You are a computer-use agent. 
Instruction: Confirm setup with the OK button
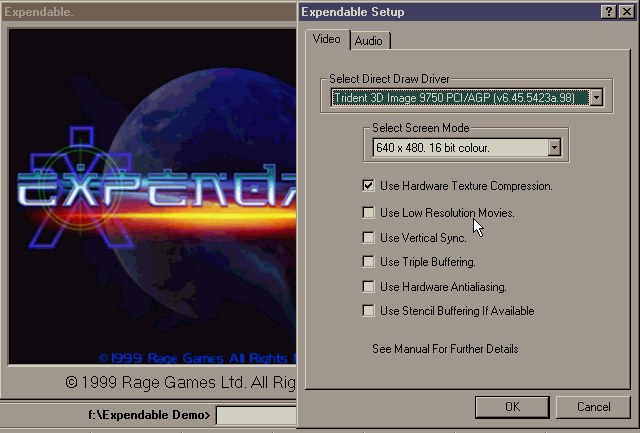[512, 407]
